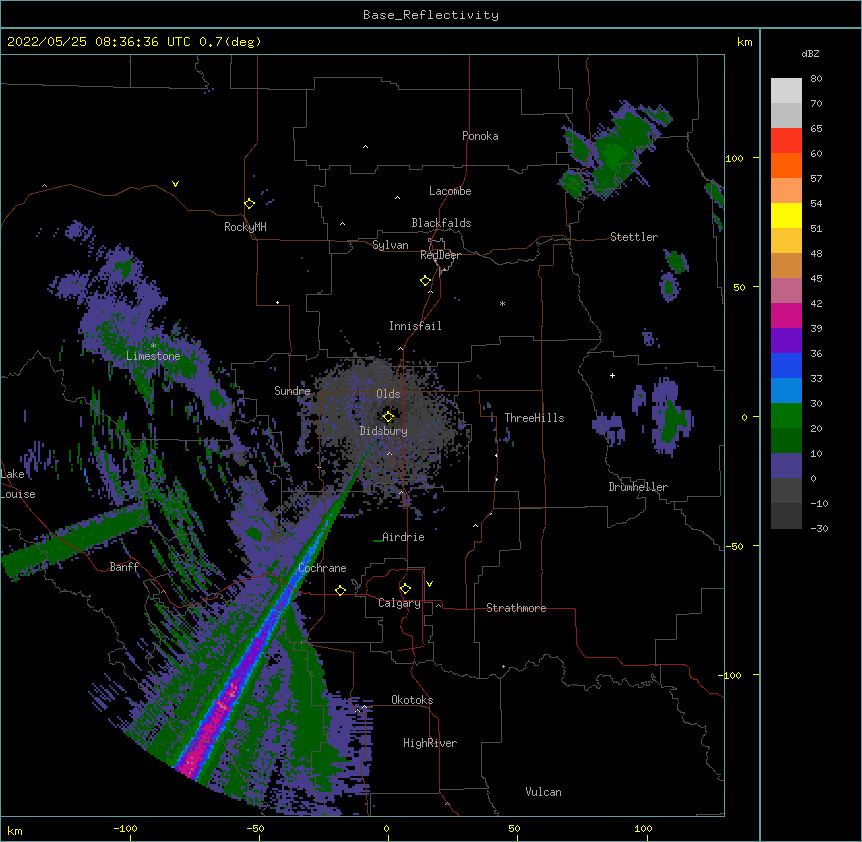Pick the white-gray swatch below 80 dBZ
Screen dimensions: 862x842
[x=786, y=91]
